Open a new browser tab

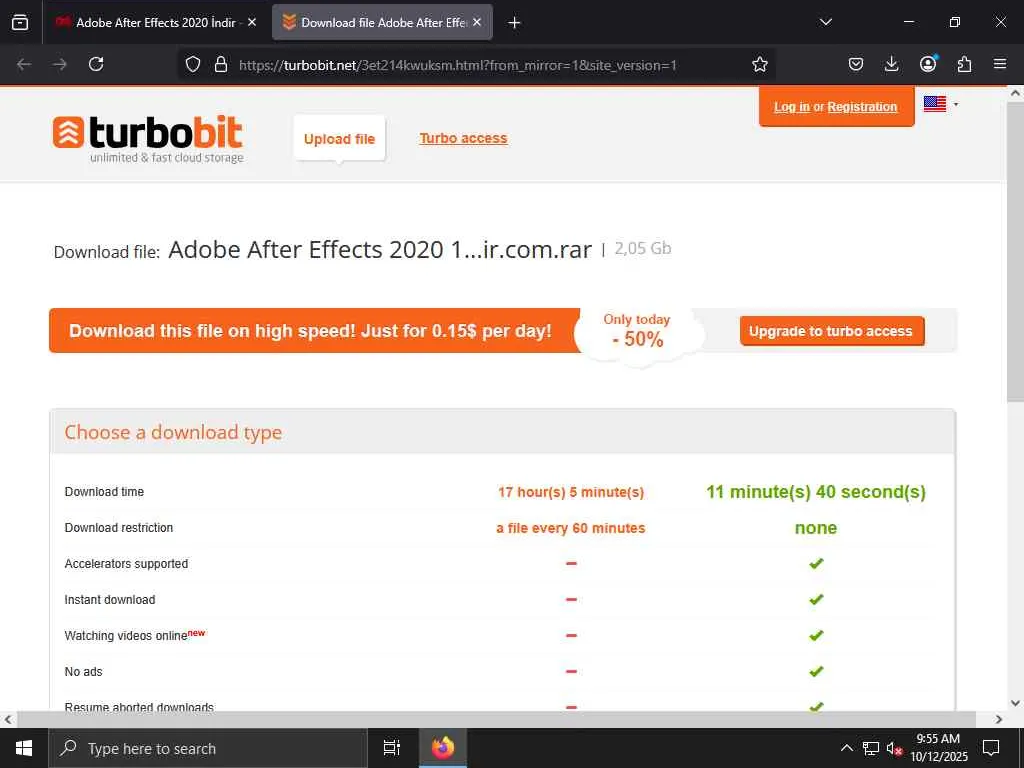514,23
